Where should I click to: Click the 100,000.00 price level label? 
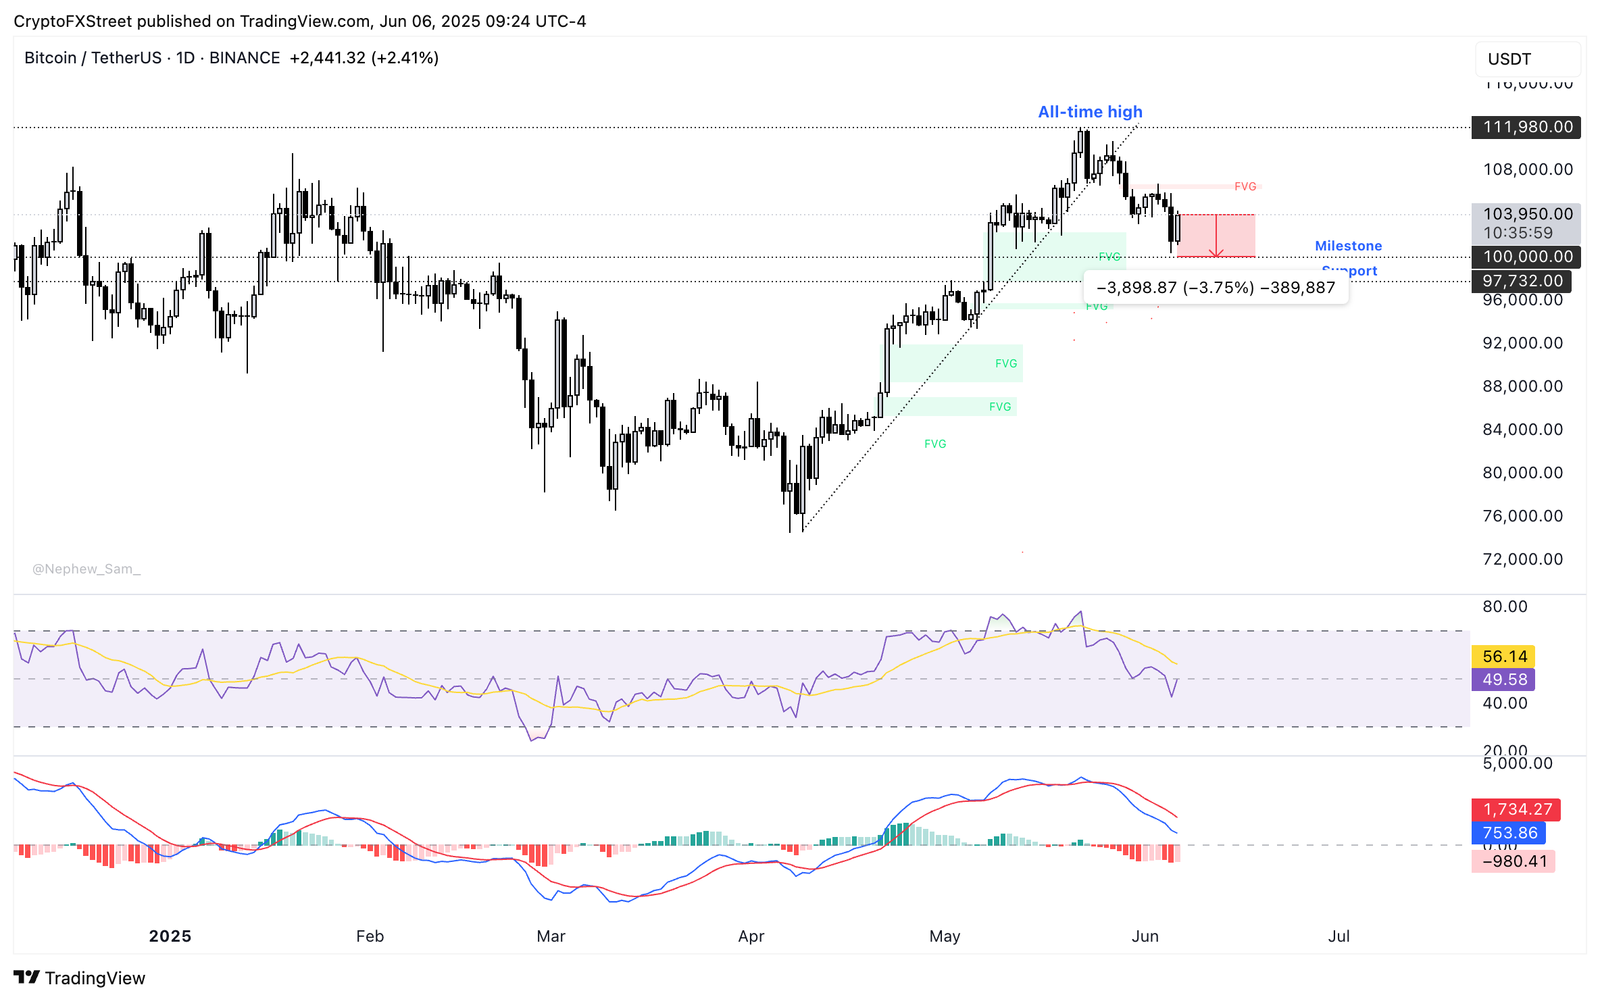point(1528,257)
